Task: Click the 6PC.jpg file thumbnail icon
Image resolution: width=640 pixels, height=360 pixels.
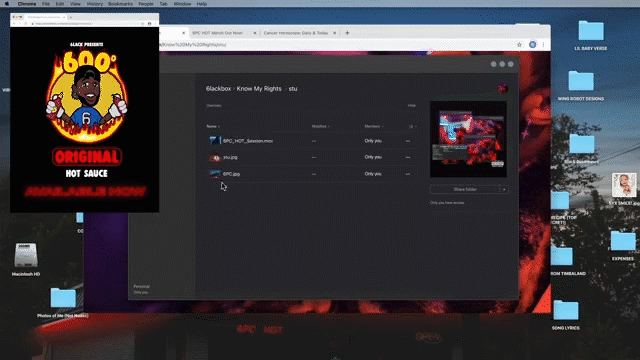Action: click(x=215, y=174)
